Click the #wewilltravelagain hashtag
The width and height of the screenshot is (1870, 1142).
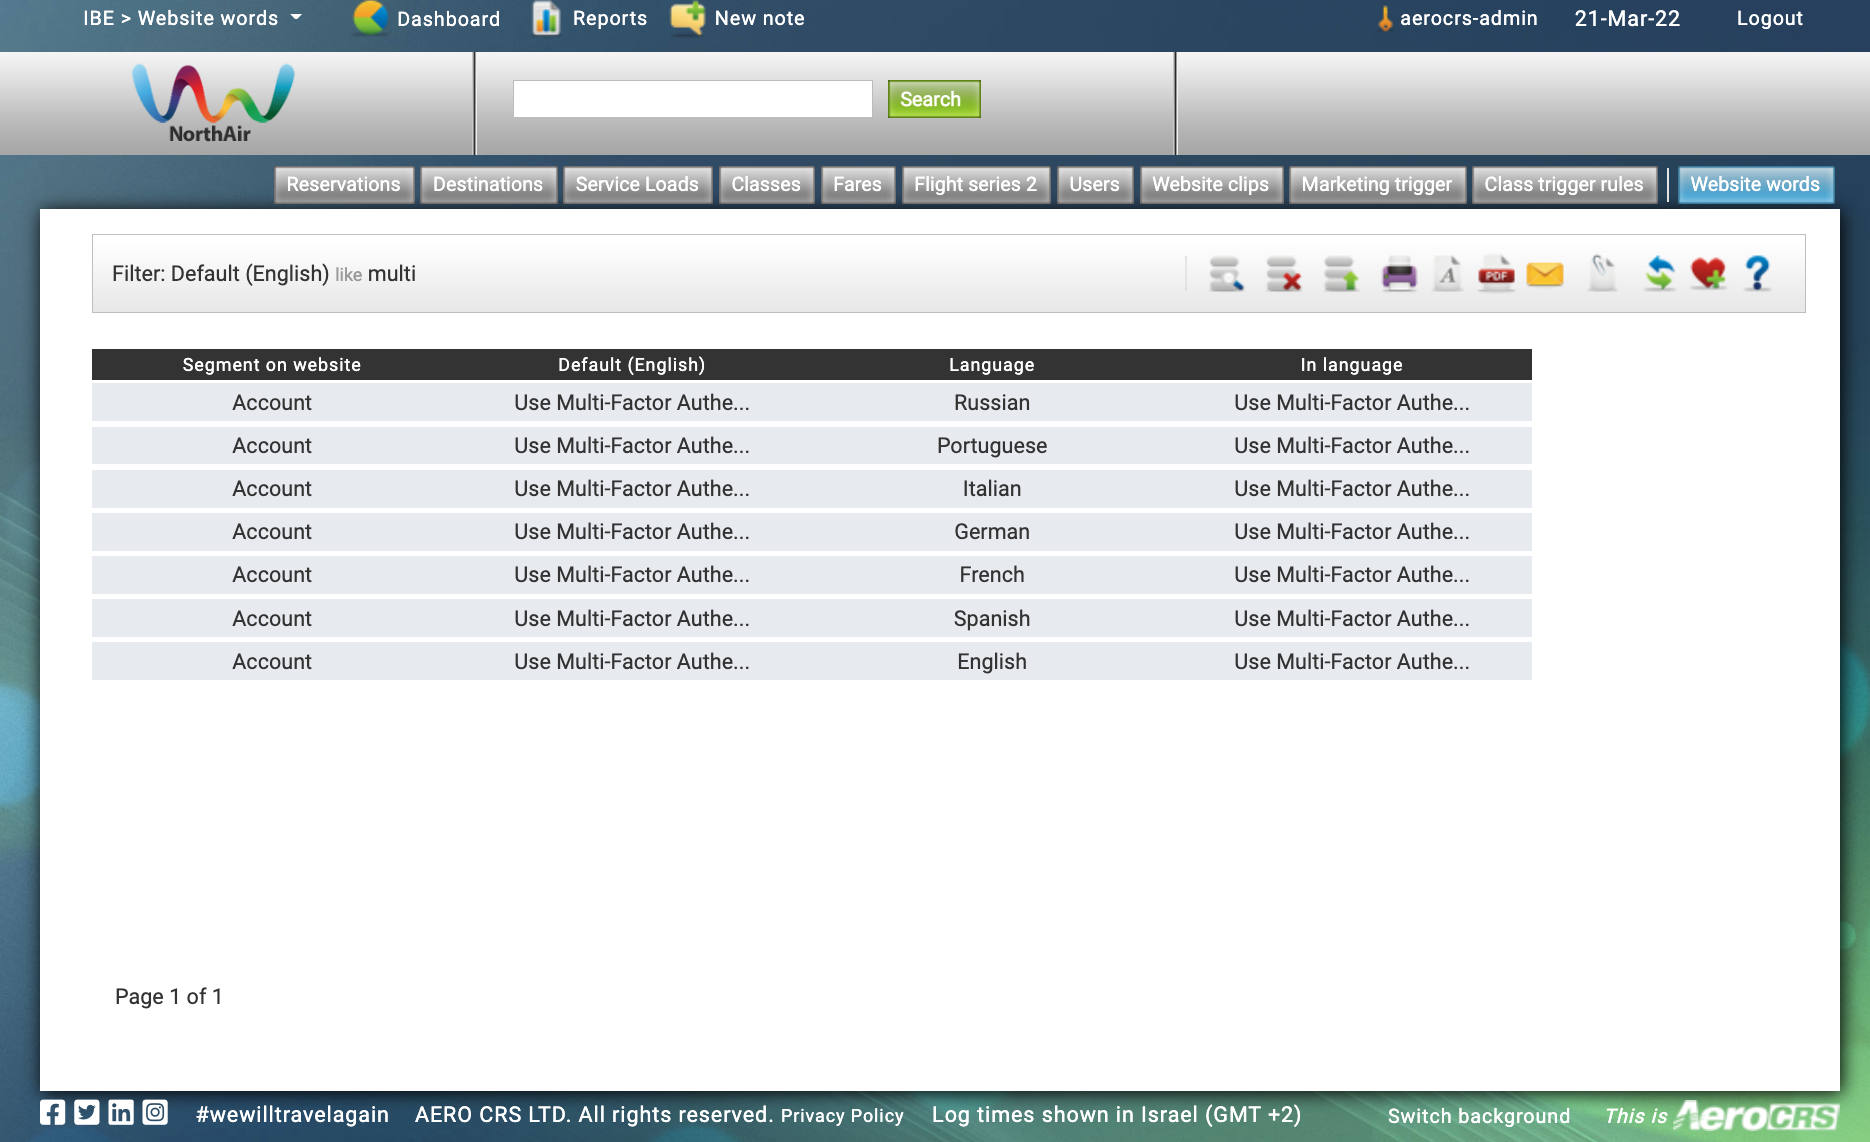click(x=292, y=1115)
